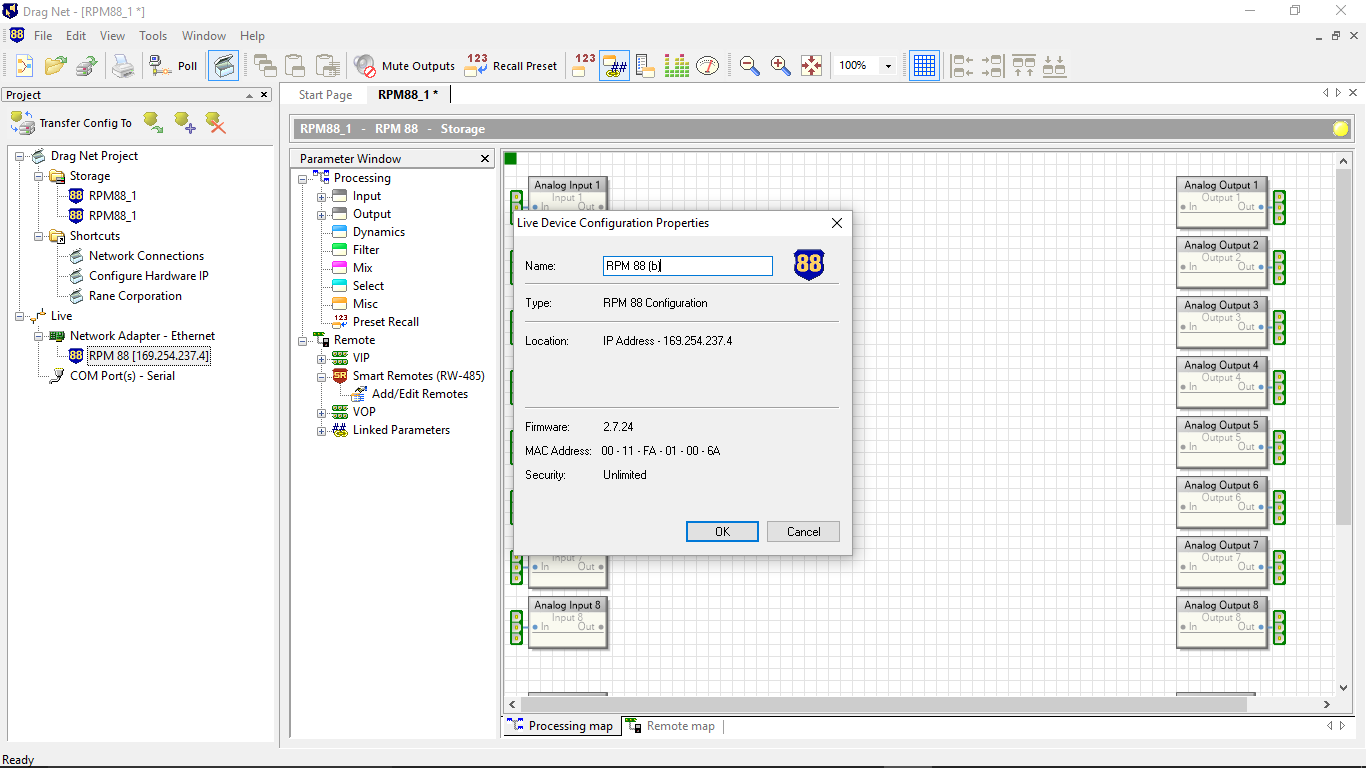The width and height of the screenshot is (1366, 768).
Task: Close the Live Device Configuration Properties dialog
Action: click(837, 223)
